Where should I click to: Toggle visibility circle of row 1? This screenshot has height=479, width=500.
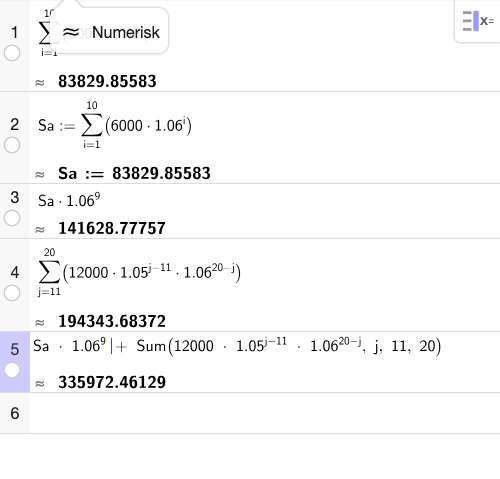click(x=12, y=53)
